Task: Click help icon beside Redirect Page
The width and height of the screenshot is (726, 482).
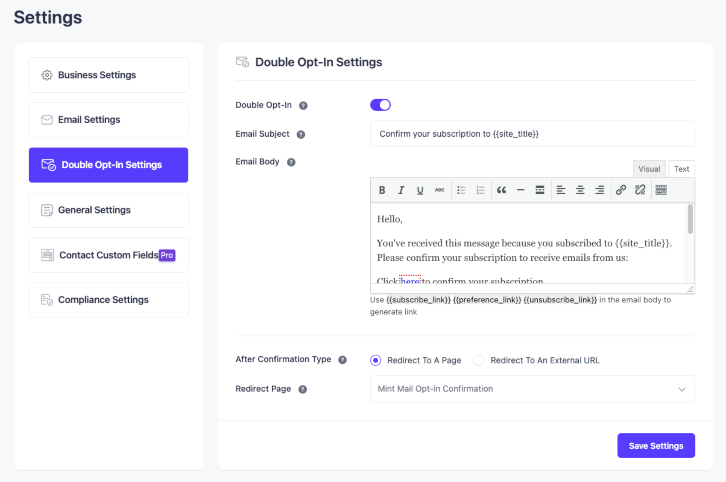Action: pyautogui.click(x=303, y=389)
